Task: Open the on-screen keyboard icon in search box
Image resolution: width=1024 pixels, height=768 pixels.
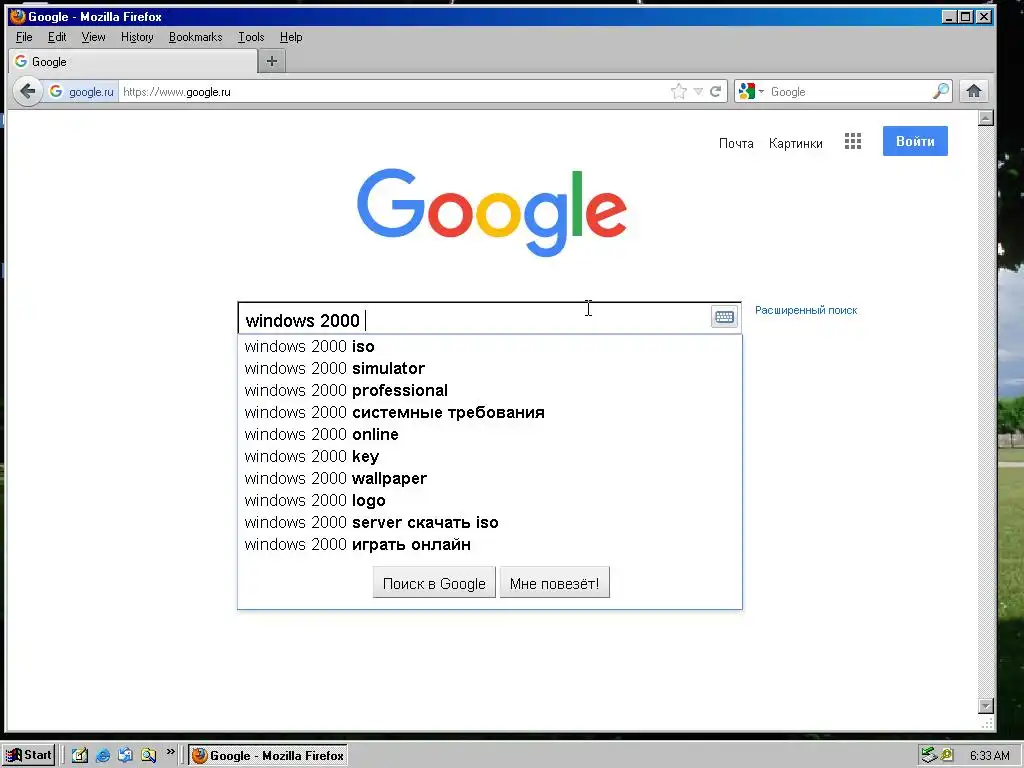Action: [x=724, y=317]
